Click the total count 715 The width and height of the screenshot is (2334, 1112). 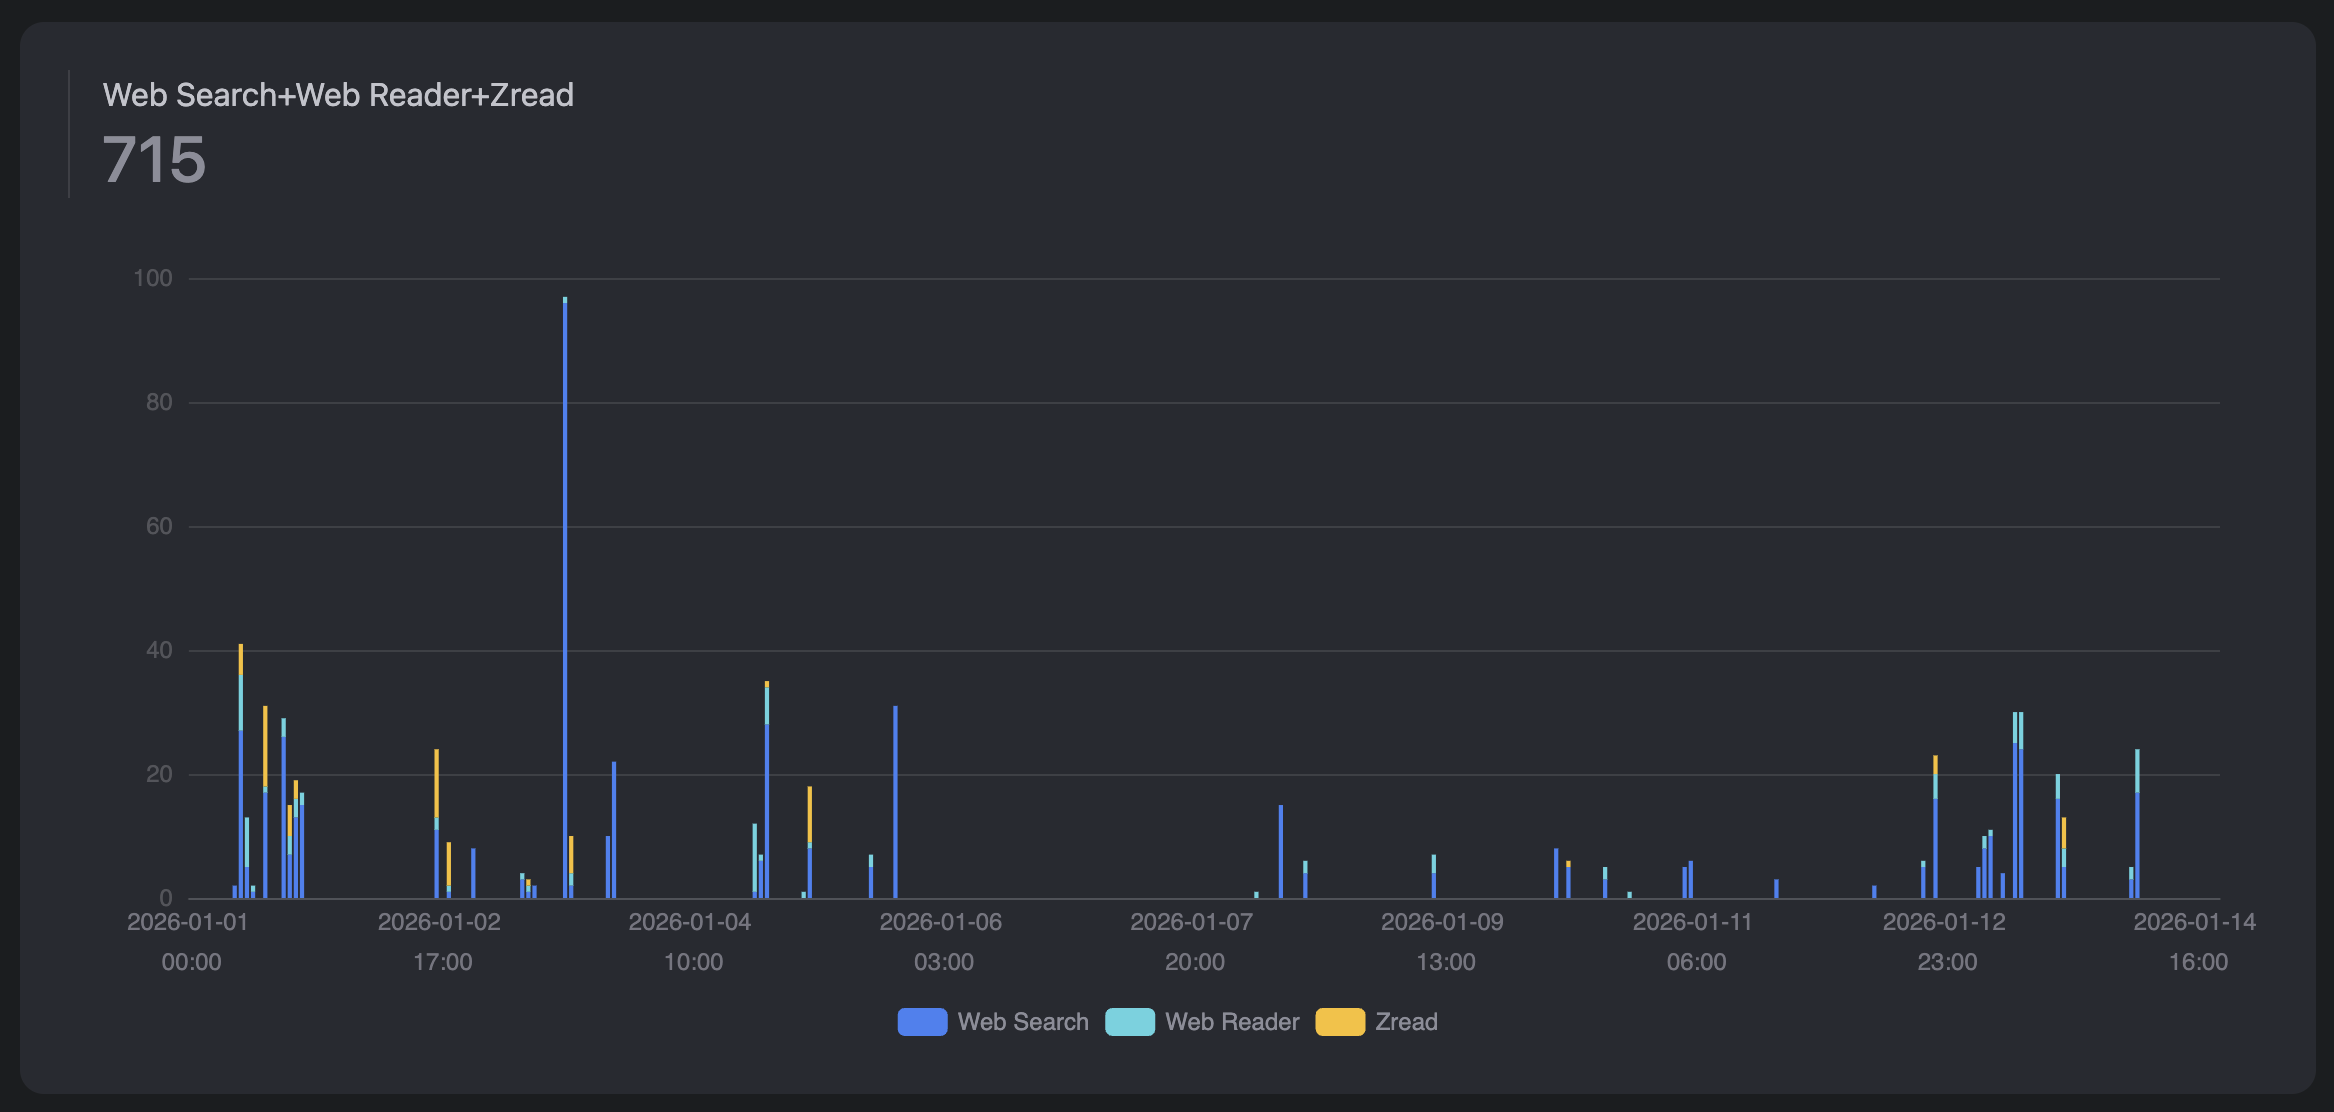(x=154, y=160)
